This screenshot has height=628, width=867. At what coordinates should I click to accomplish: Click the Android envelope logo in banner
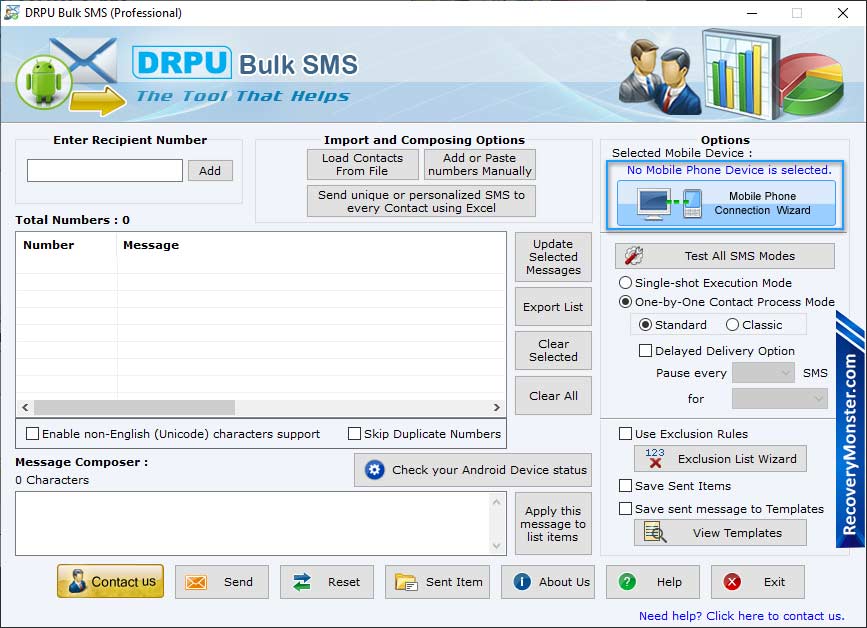[71, 76]
